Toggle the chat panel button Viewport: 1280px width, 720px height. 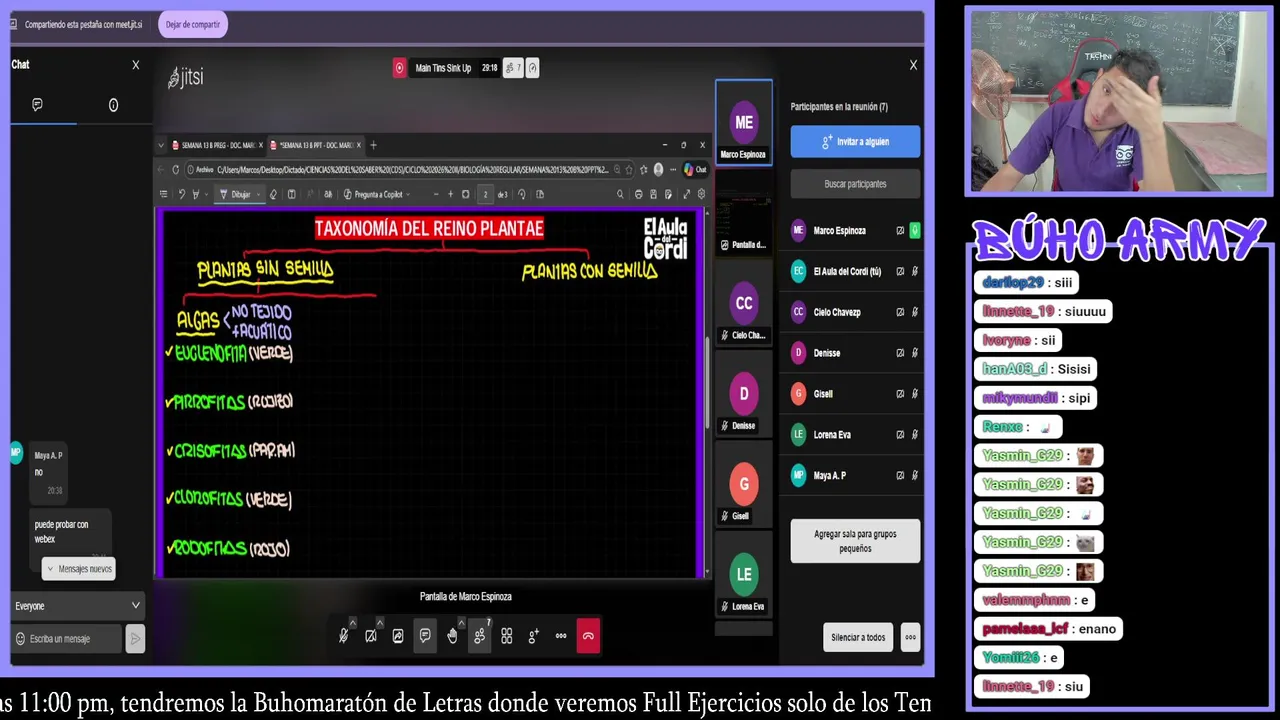tap(425, 636)
